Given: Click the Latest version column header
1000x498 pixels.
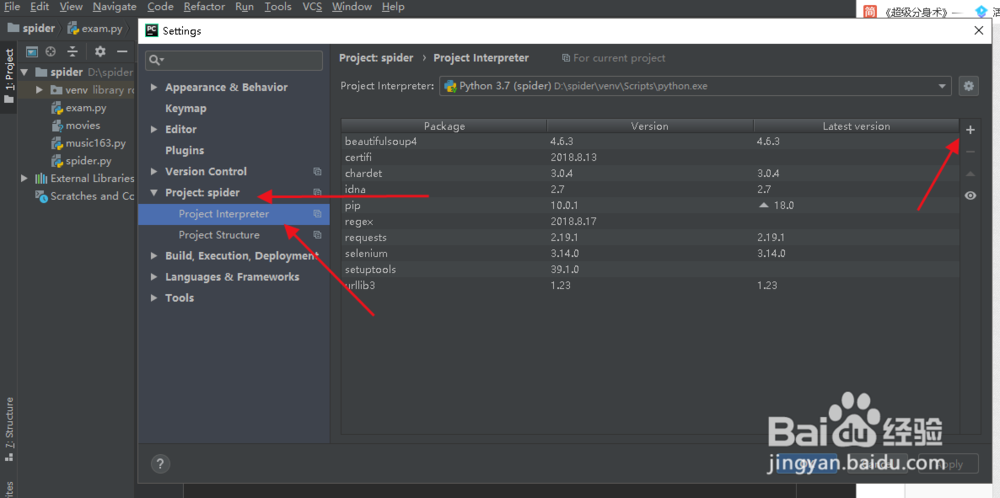Looking at the screenshot, I should pyautogui.click(x=856, y=126).
